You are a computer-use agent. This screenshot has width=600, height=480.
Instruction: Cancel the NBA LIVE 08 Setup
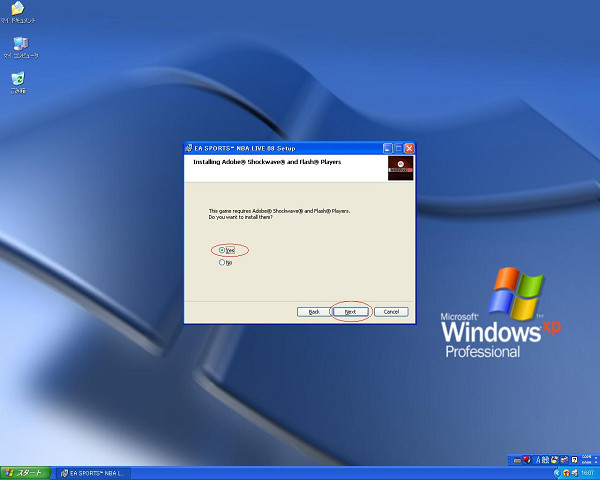[x=391, y=312]
